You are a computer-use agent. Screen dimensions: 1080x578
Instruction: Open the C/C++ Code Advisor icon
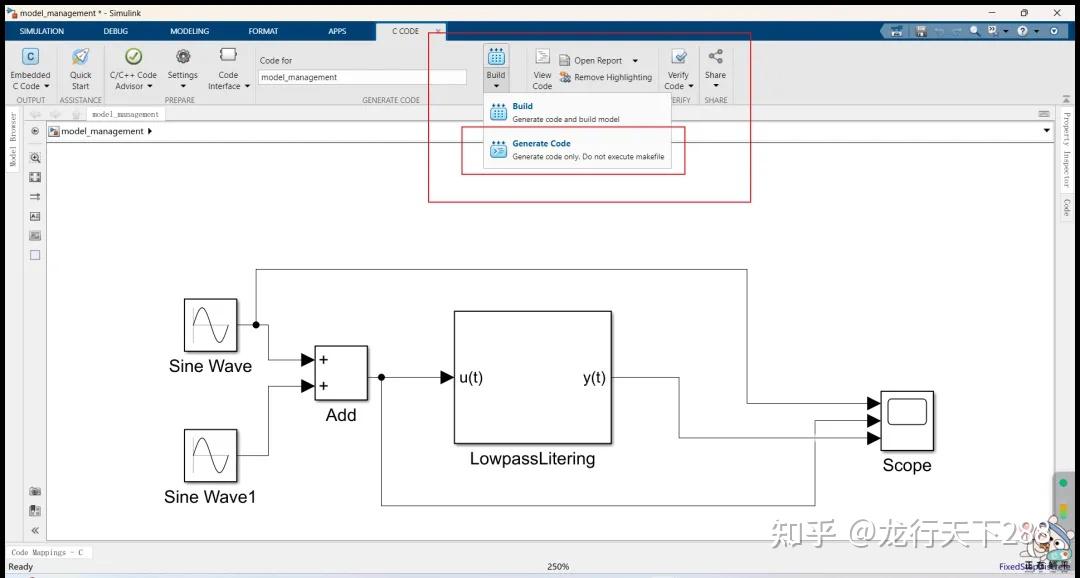[133, 56]
